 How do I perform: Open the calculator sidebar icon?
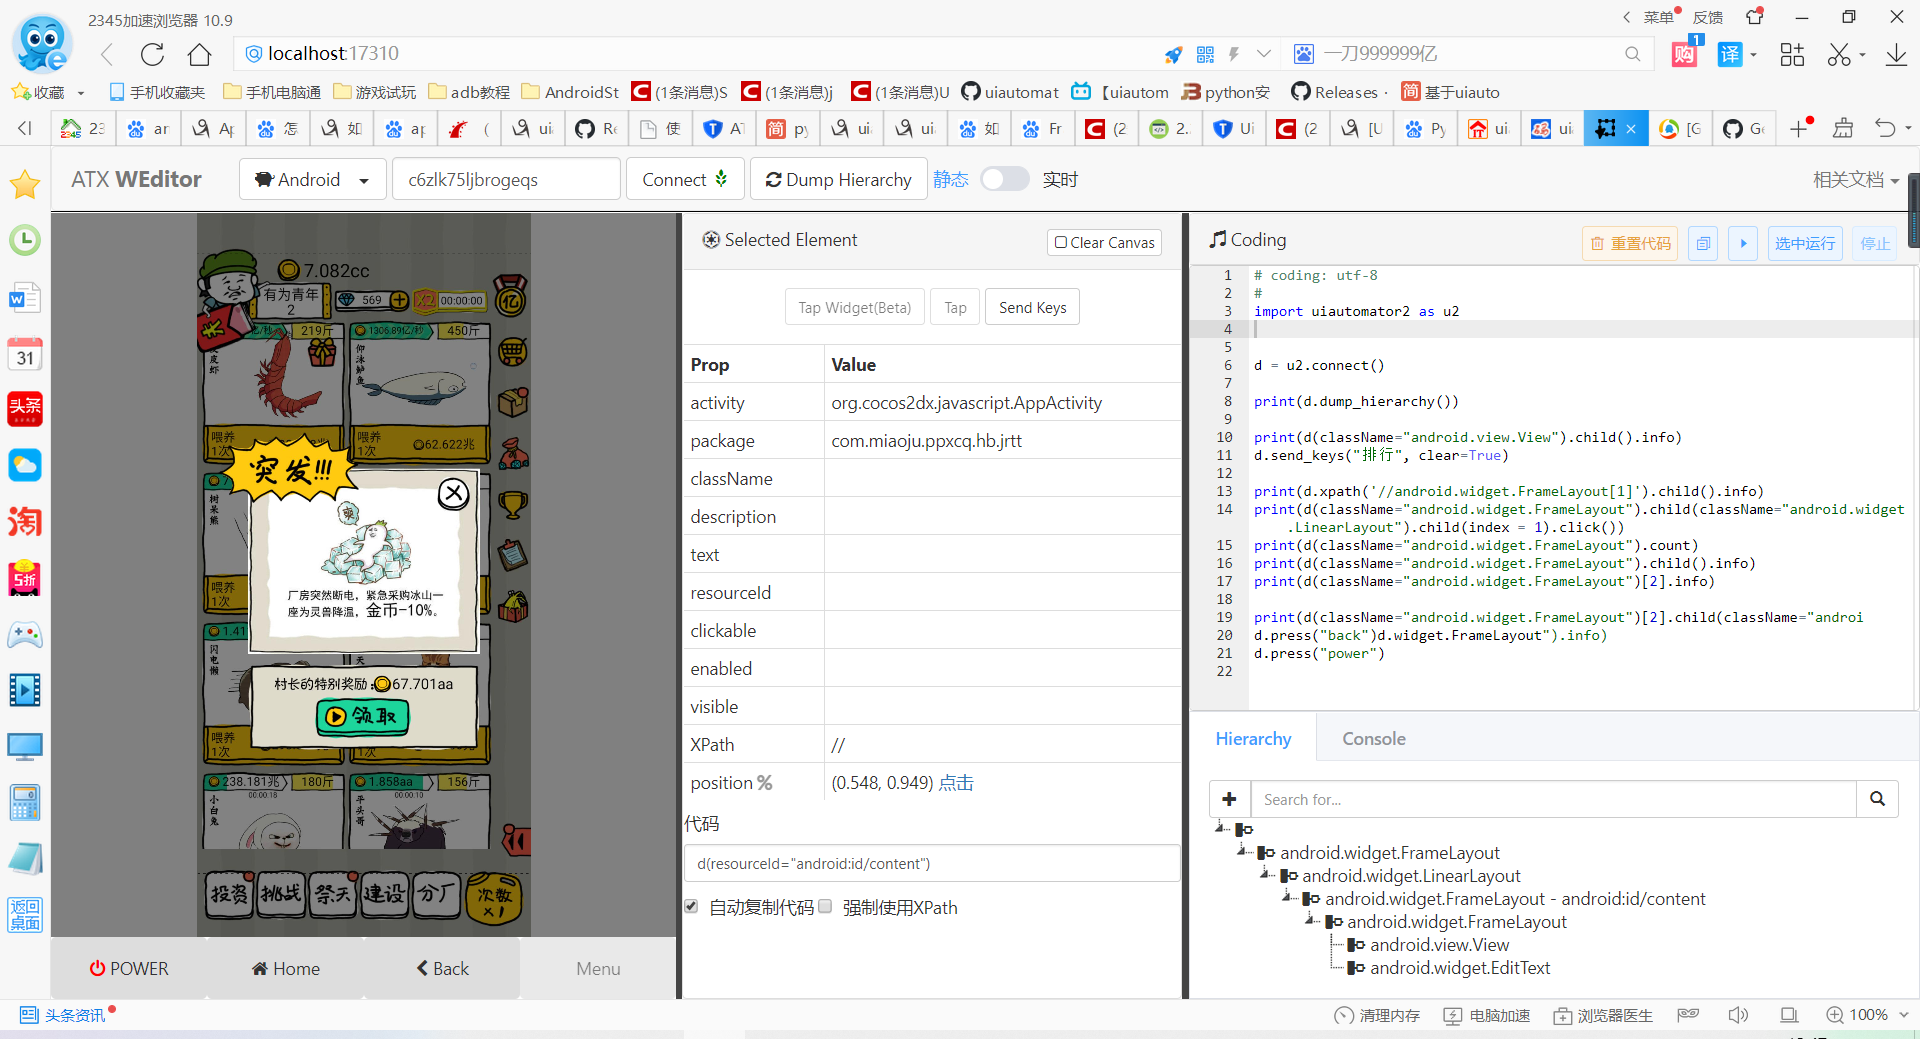[x=24, y=802]
